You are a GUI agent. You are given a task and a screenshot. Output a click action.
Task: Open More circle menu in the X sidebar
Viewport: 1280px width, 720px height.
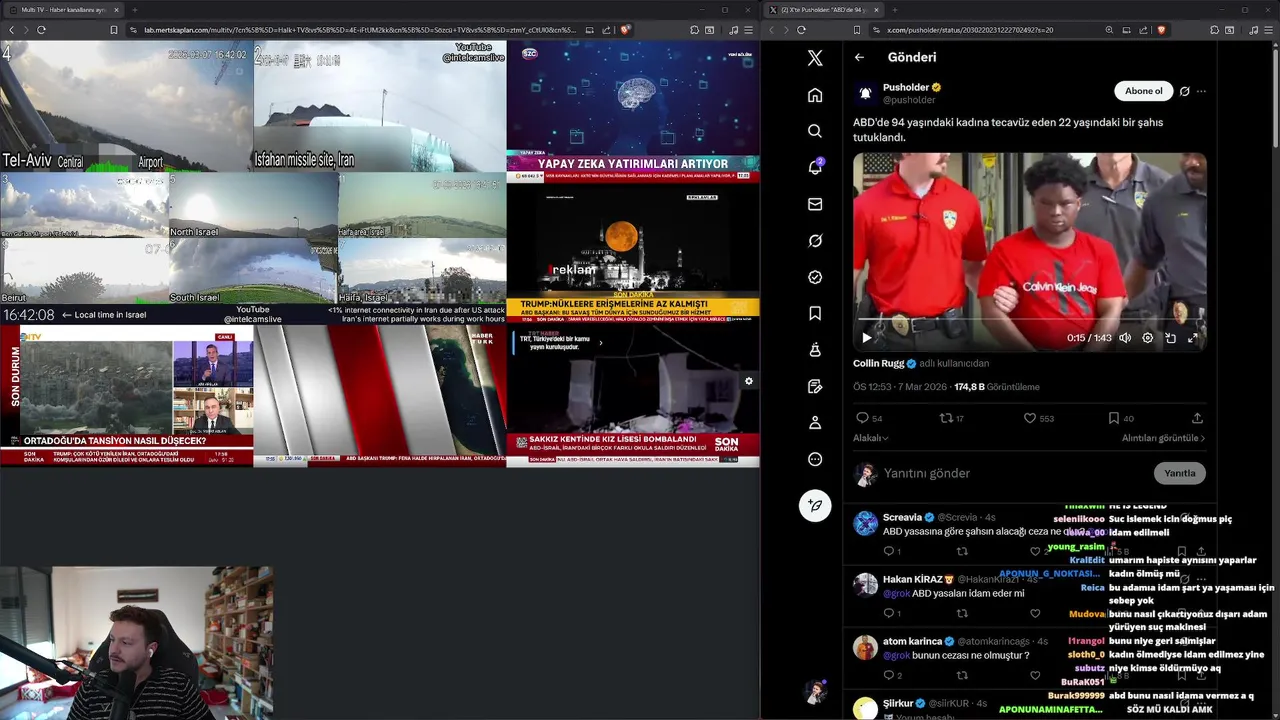tap(815, 459)
